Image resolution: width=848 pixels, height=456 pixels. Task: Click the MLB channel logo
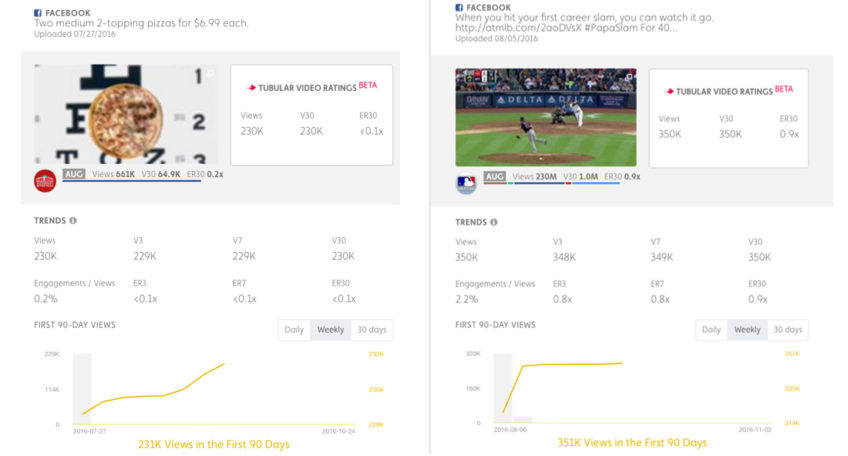pyautogui.click(x=467, y=184)
